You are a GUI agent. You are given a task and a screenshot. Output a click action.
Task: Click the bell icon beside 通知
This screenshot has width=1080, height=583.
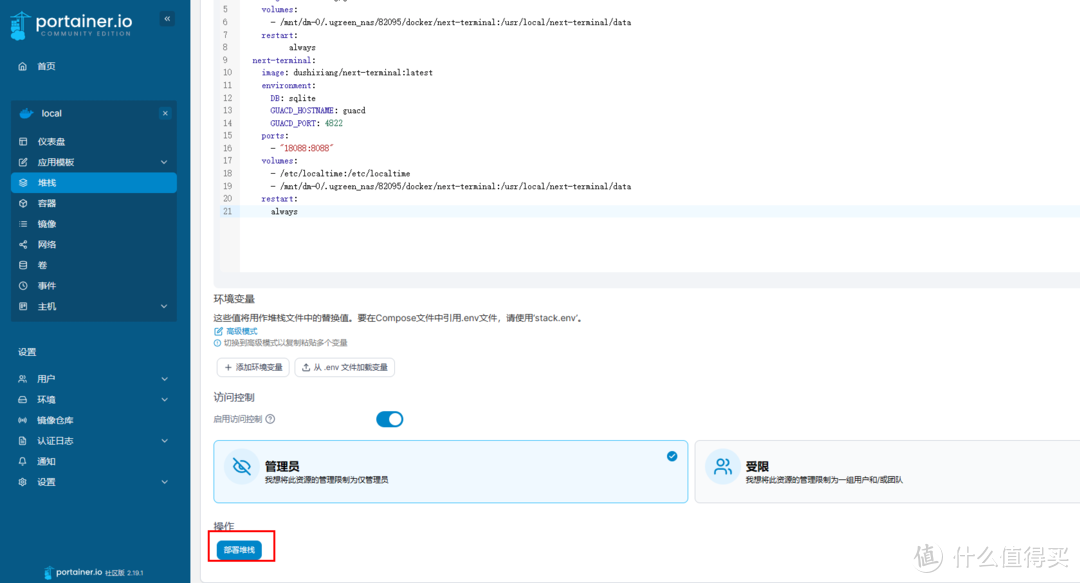[23, 462]
